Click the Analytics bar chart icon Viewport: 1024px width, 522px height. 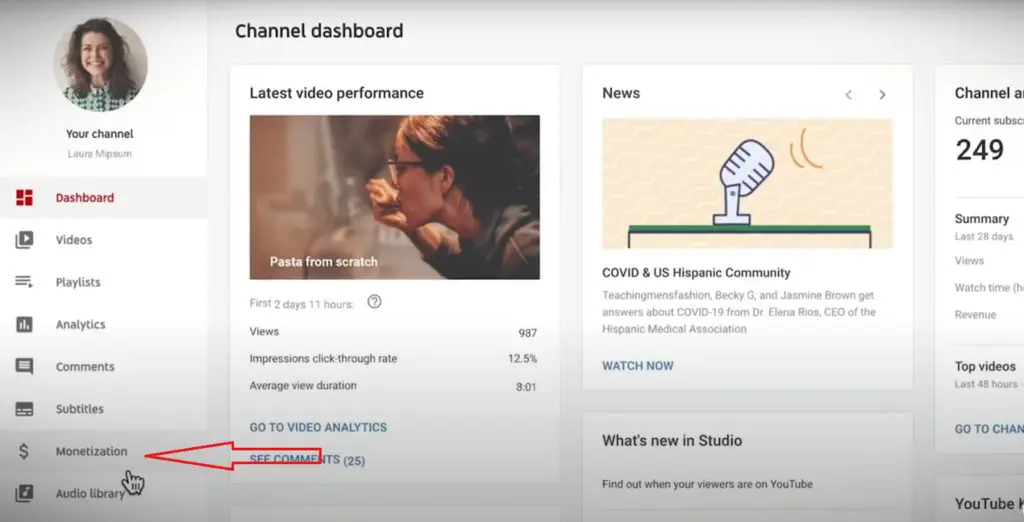[x=24, y=324]
